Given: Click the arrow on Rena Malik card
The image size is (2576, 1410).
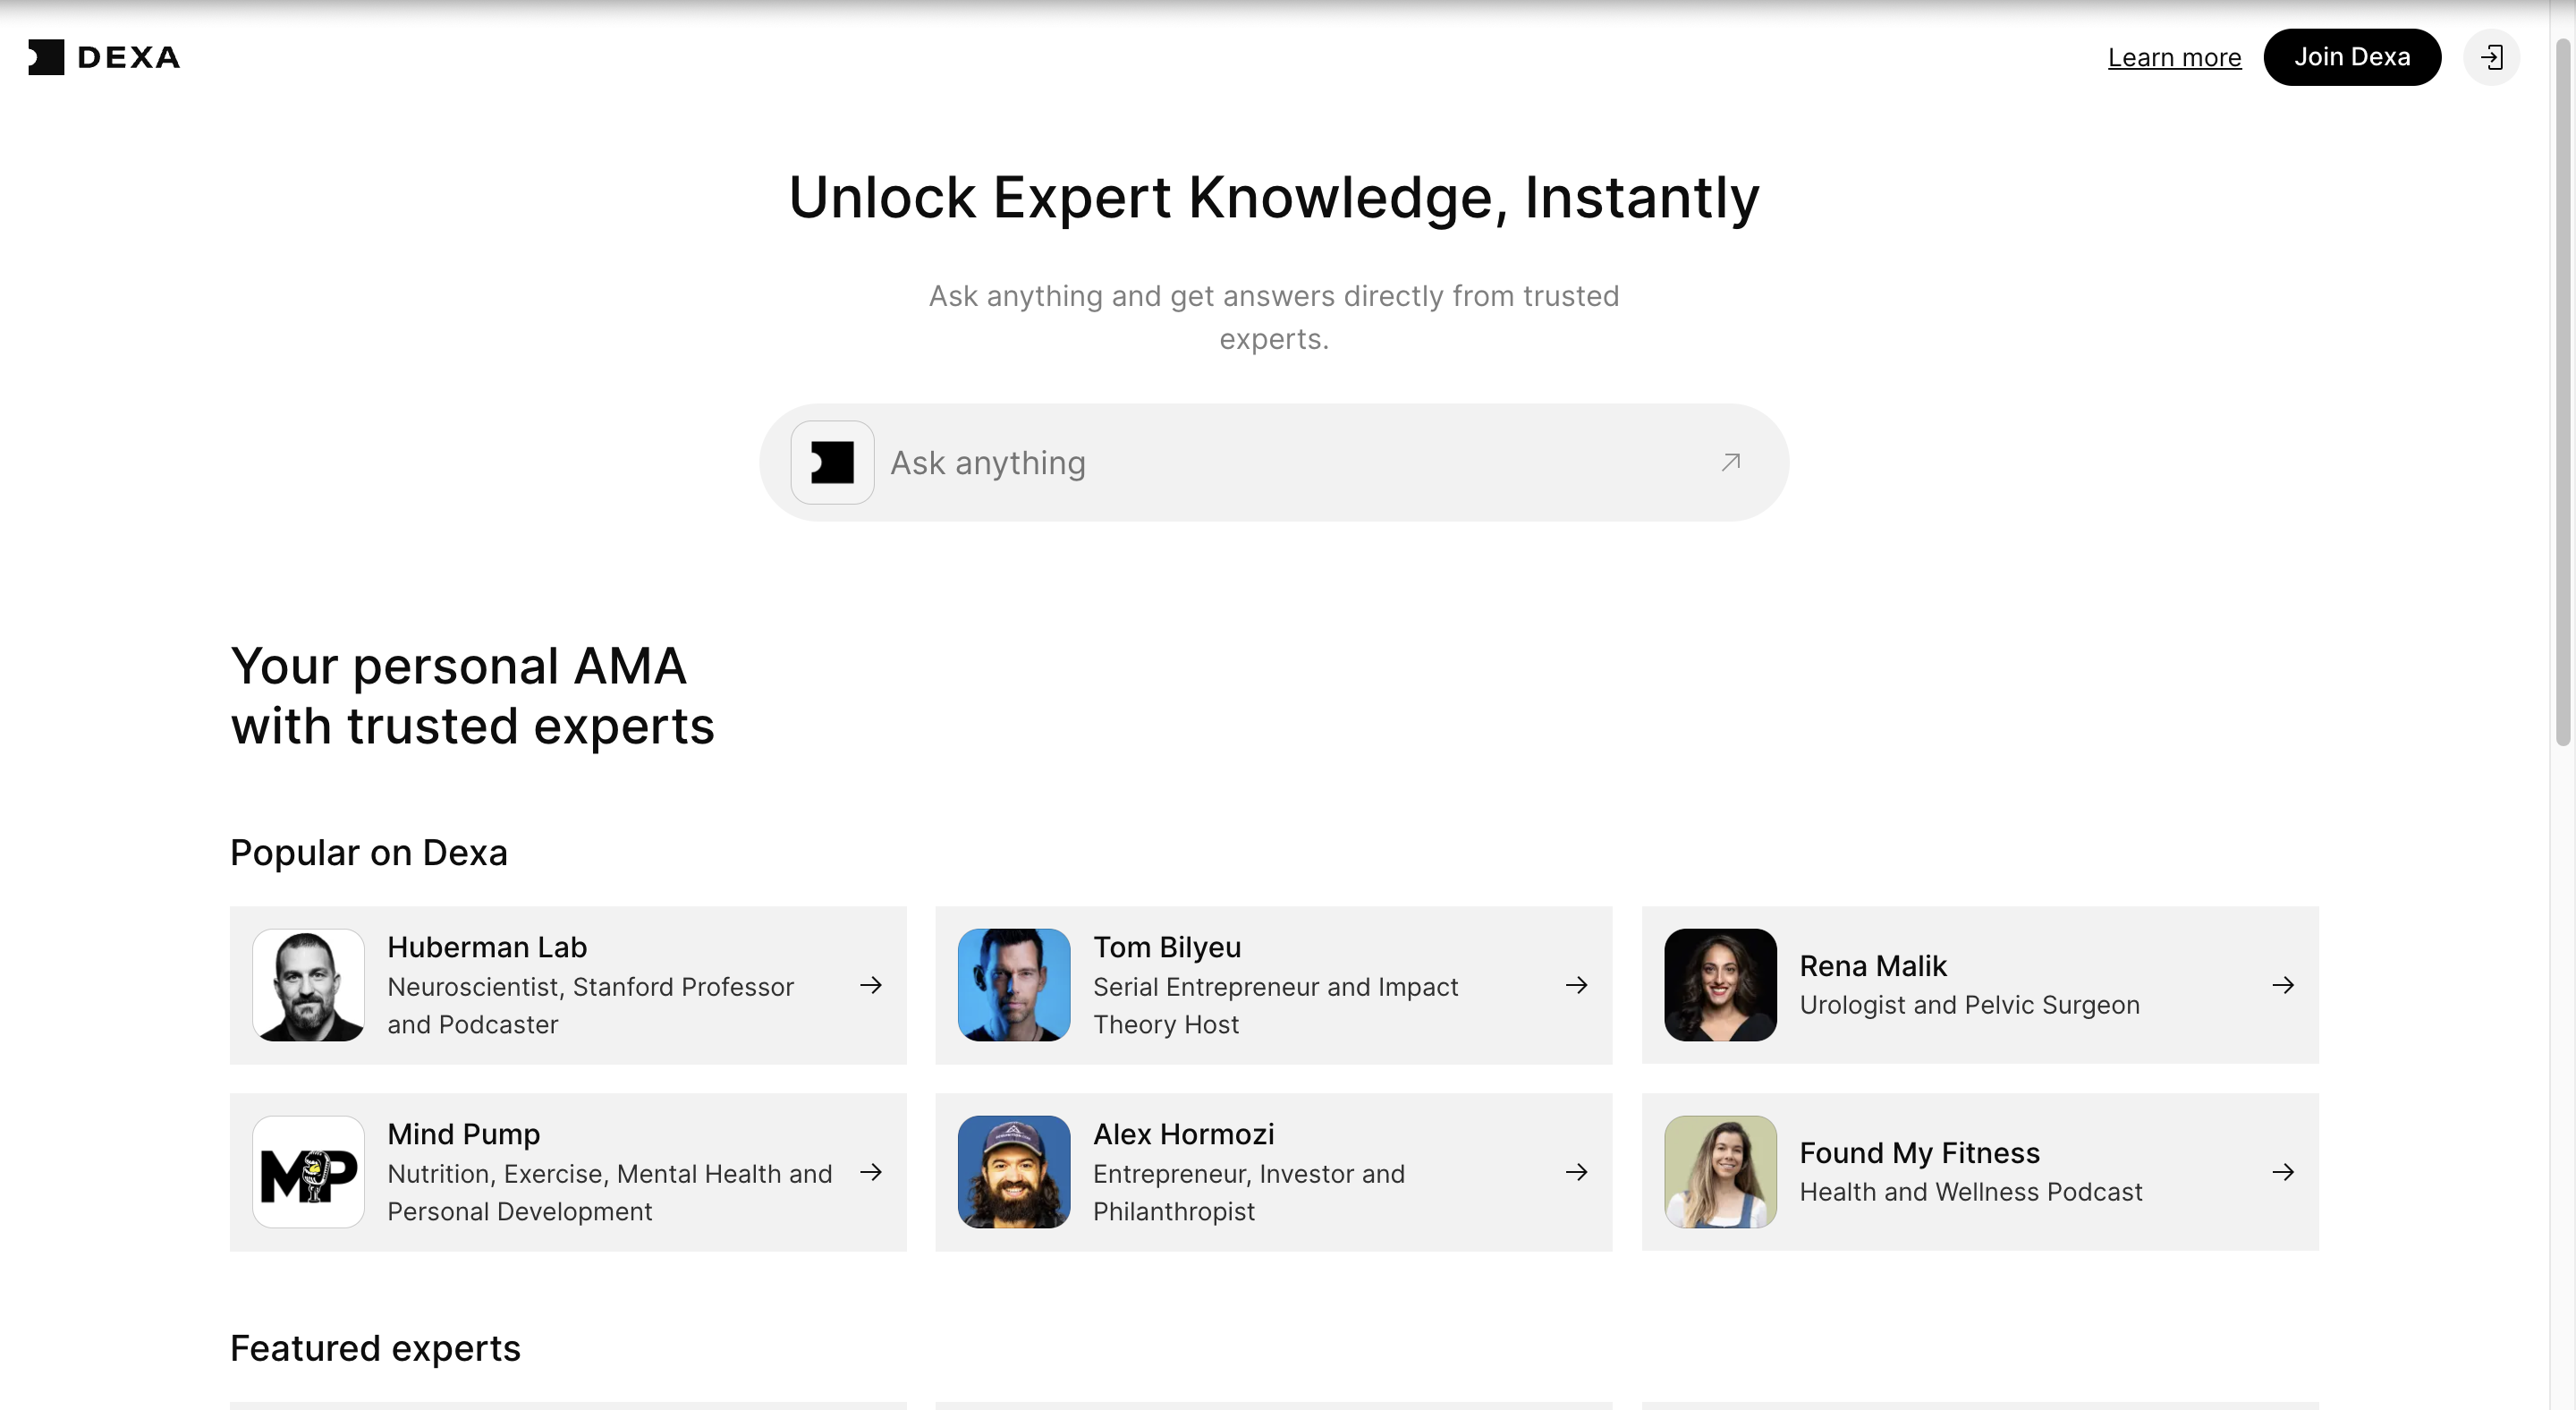Looking at the screenshot, I should point(2283,985).
